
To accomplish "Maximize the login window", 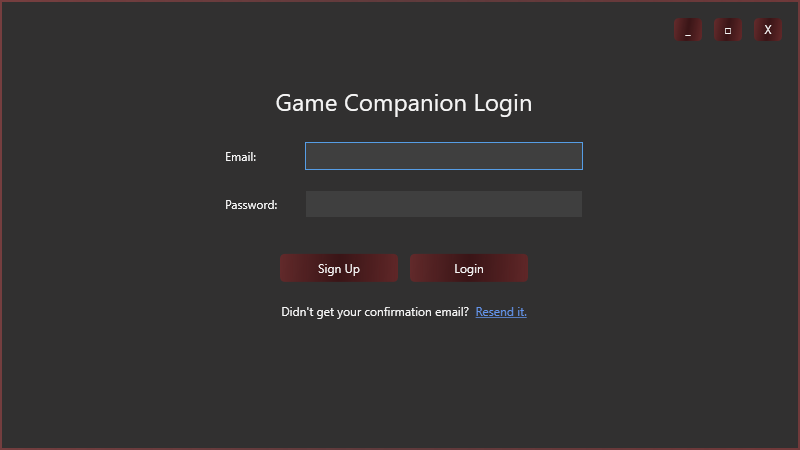I will coord(728,30).
